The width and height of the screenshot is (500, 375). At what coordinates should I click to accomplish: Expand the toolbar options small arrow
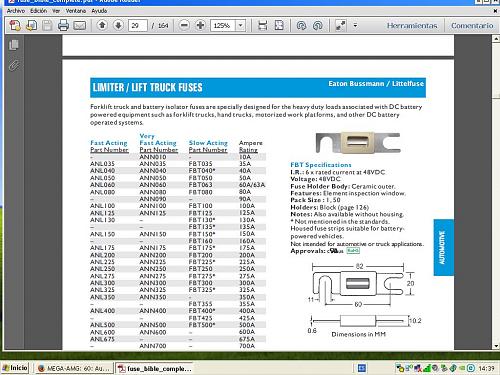pos(355,25)
